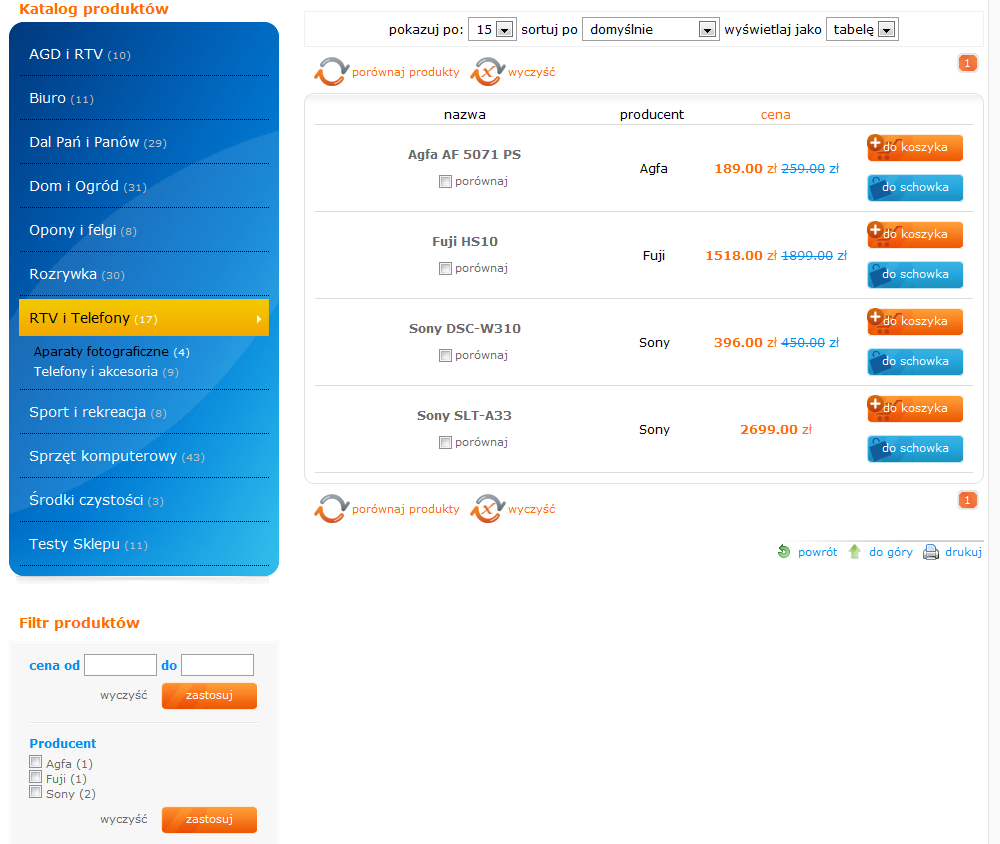This screenshot has width=1000, height=844.
Task: Click the bottom compare products arrows icon
Action: (331, 508)
